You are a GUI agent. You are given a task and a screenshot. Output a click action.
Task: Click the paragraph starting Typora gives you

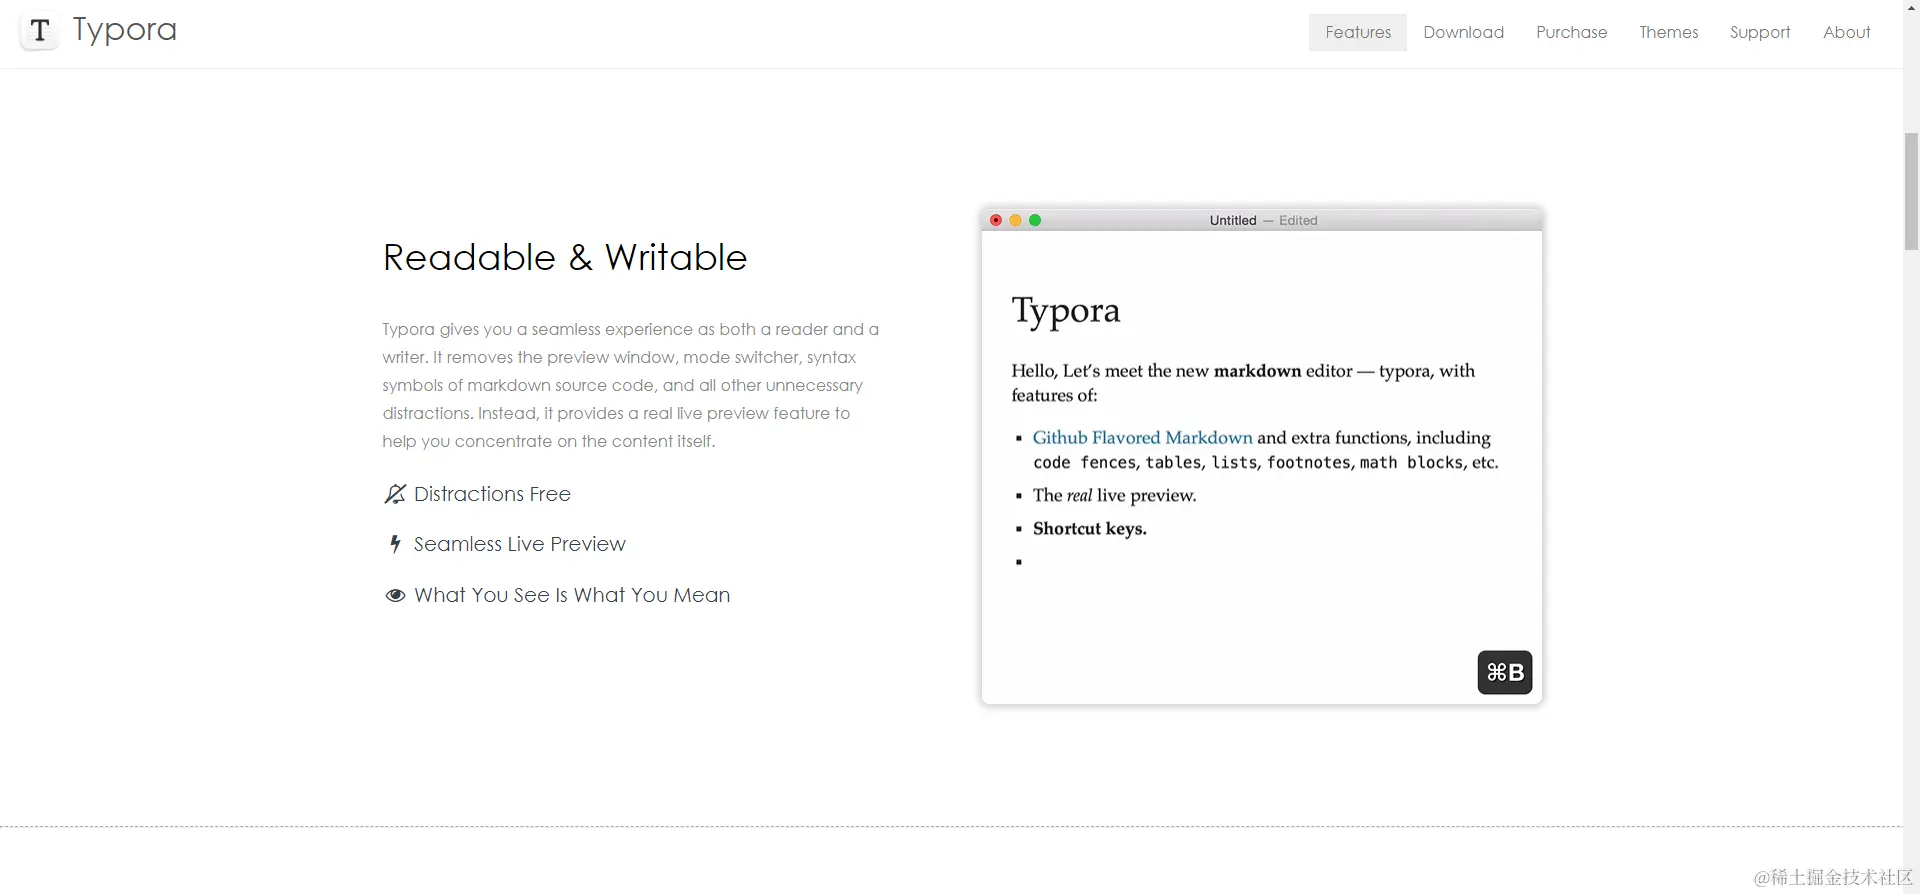pos(631,385)
